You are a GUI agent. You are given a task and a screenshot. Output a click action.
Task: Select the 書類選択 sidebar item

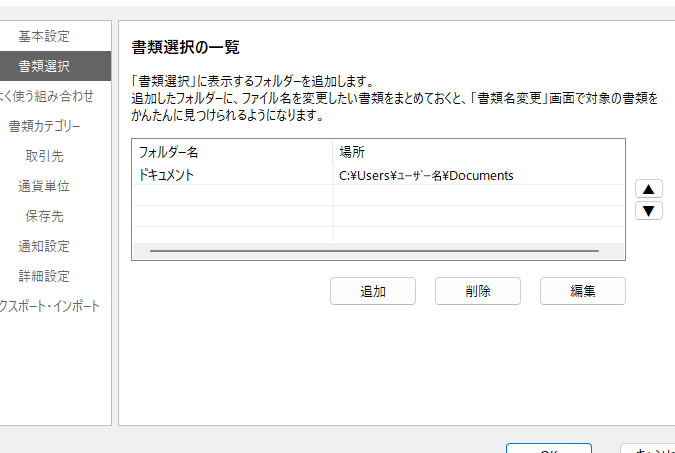(45, 66)
